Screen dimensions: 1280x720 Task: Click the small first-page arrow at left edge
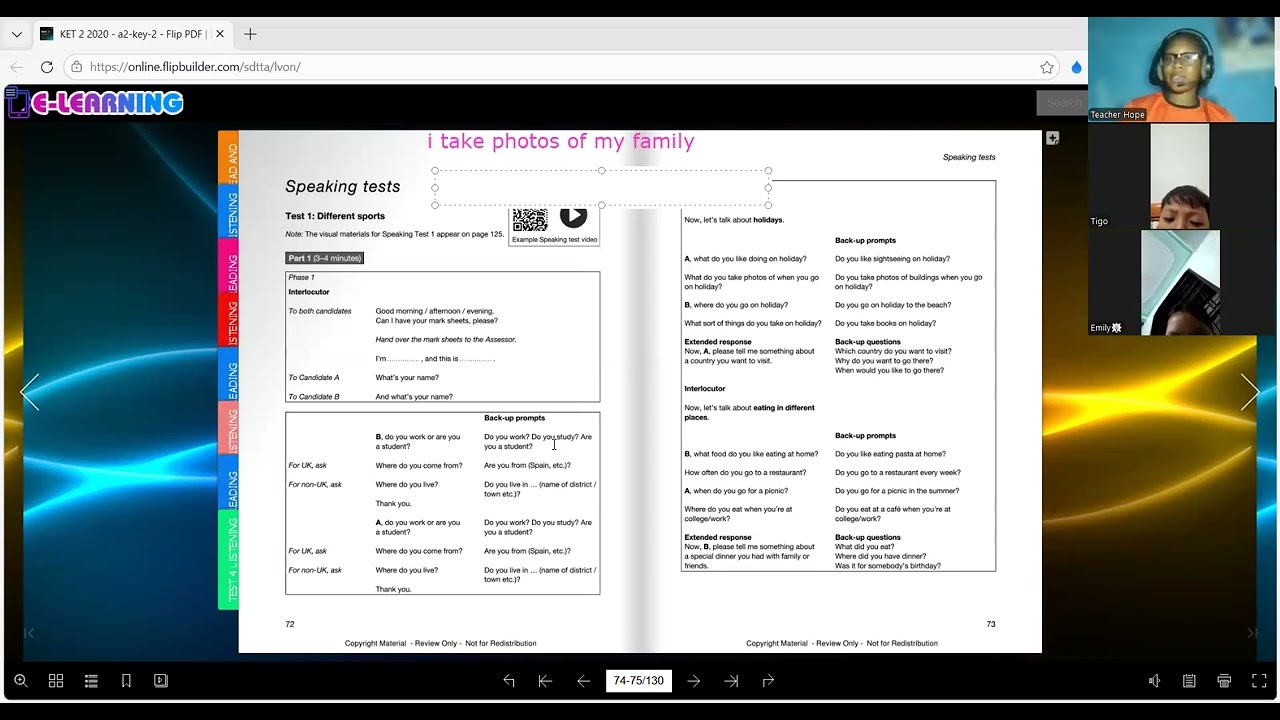point(29,633)
